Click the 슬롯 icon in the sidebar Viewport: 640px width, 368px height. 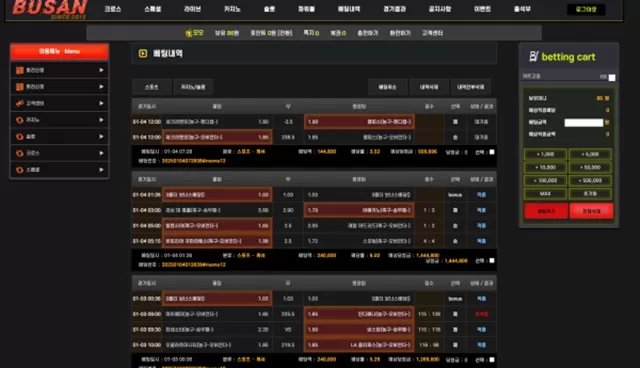coord(20,137)
